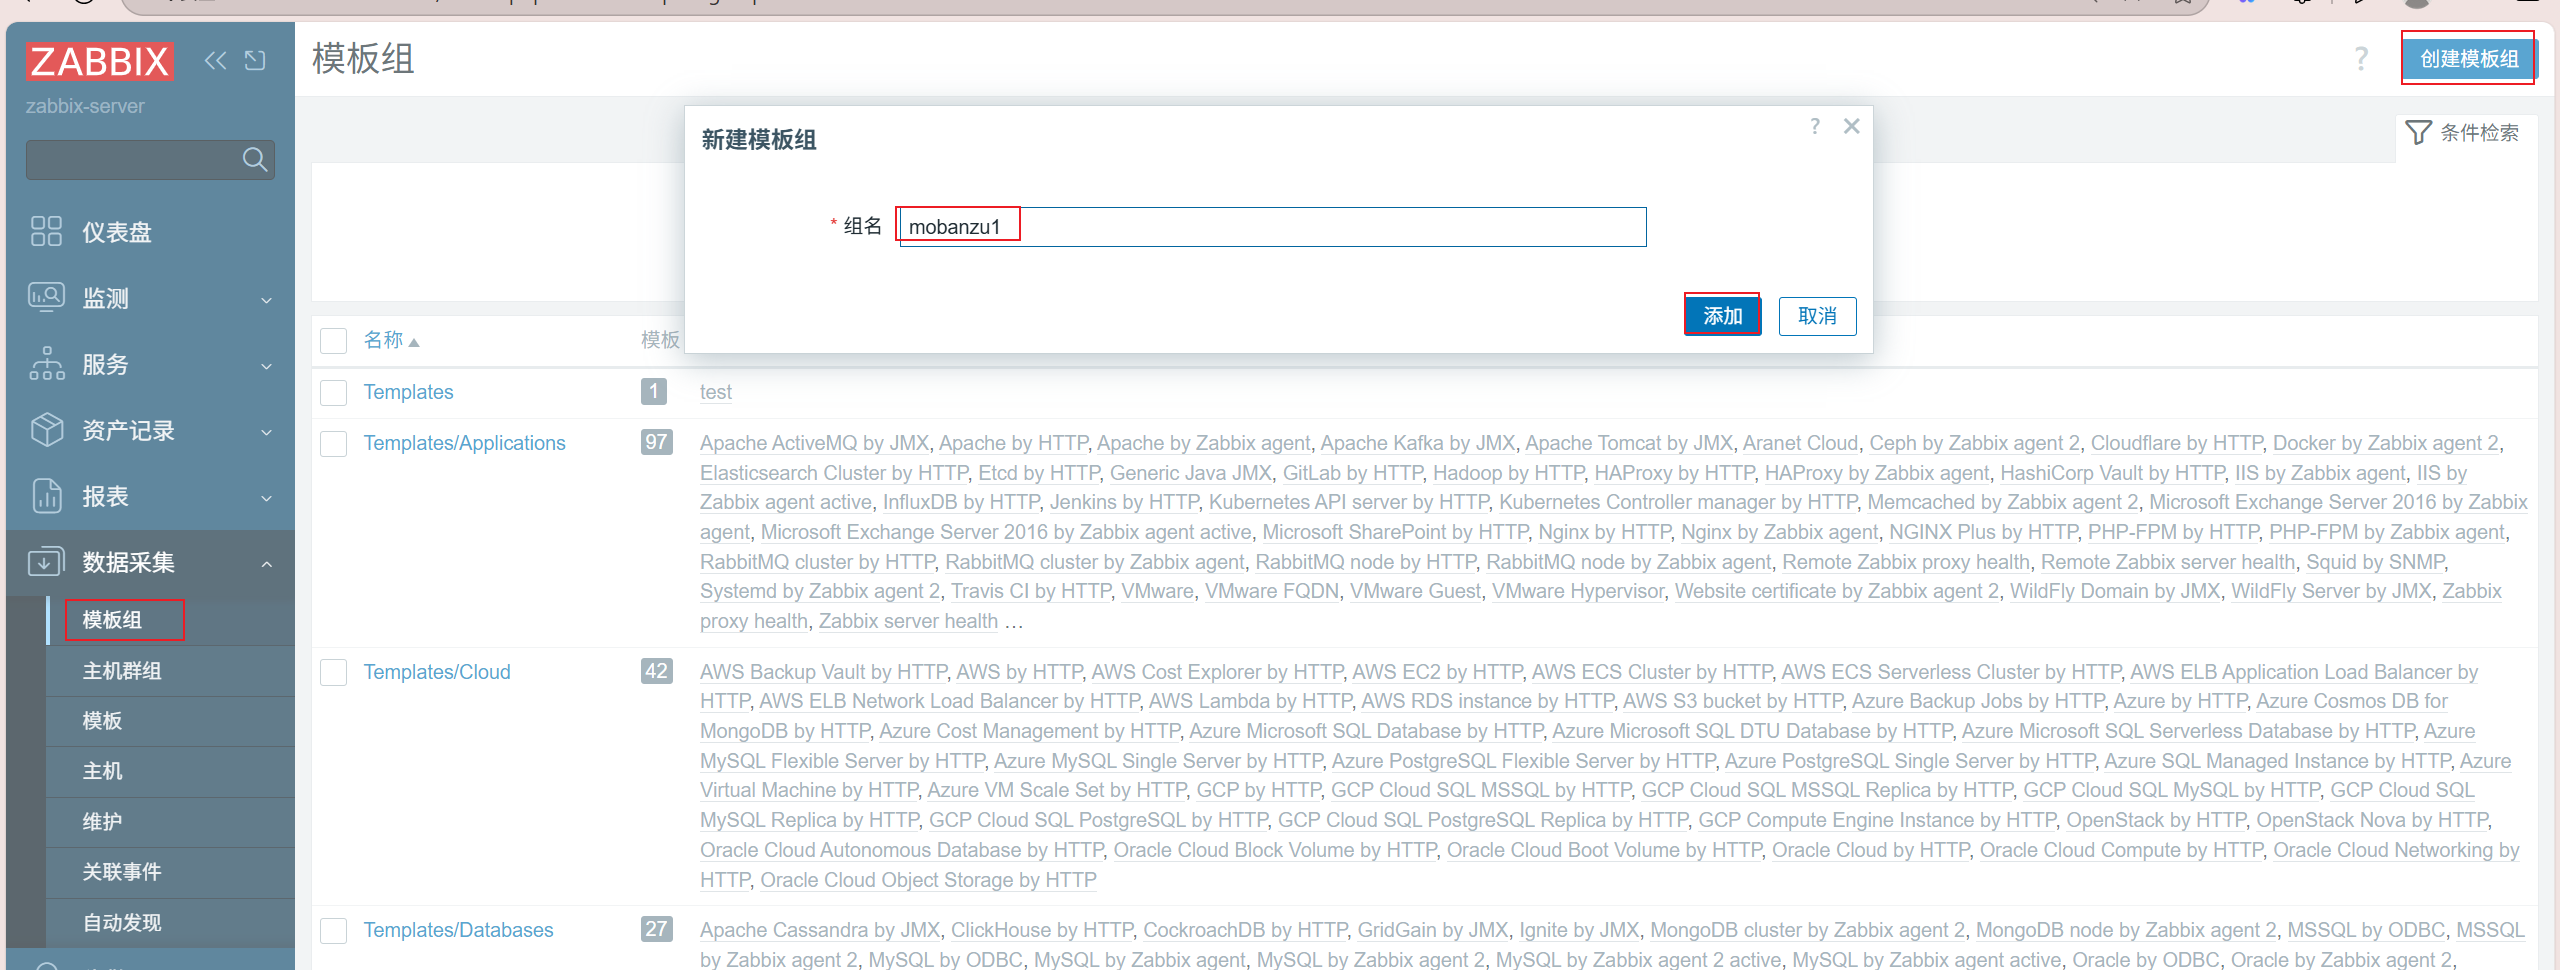The image size is (2560, 970).
Task: Click the inventory cube icon
Action: pos(46,429)
